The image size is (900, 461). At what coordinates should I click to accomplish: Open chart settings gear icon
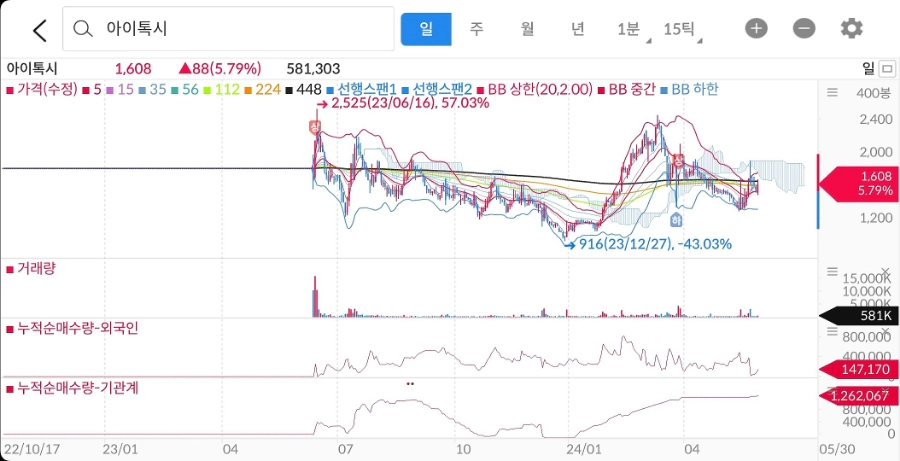pyautogui.click(x=852, y=28)
